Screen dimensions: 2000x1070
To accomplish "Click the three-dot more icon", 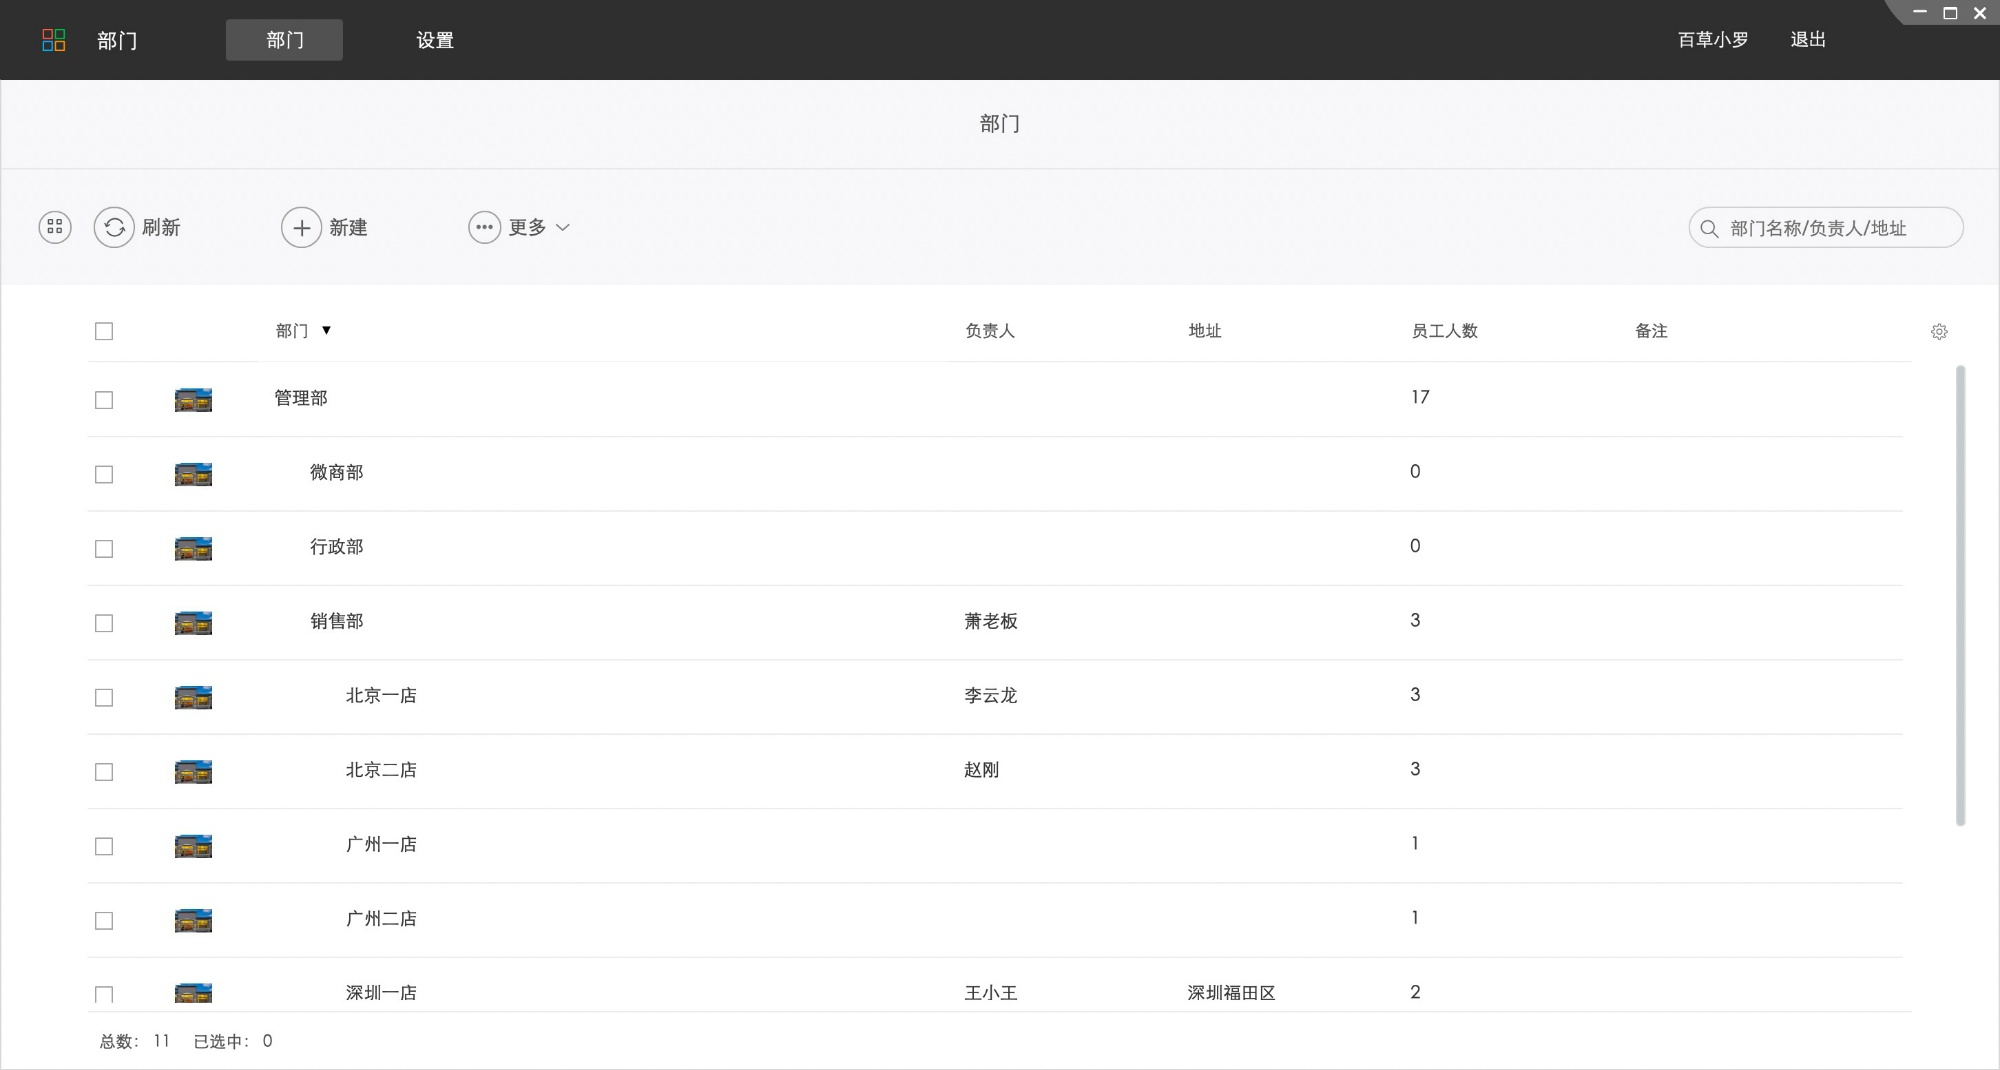I will point(484,228).
